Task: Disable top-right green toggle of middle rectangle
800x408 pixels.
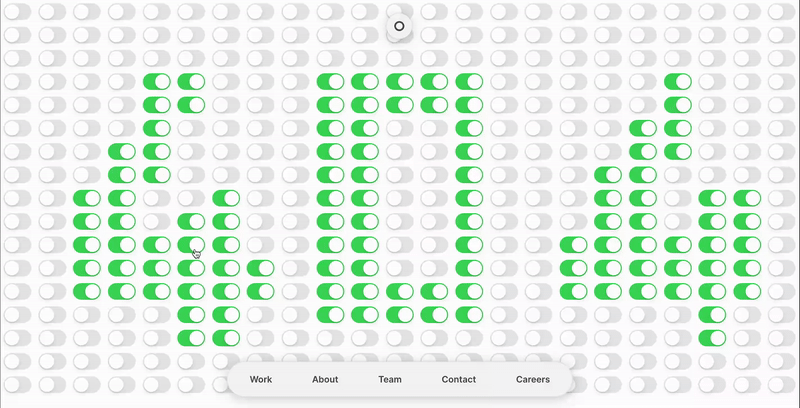Action: pos(469,82)
